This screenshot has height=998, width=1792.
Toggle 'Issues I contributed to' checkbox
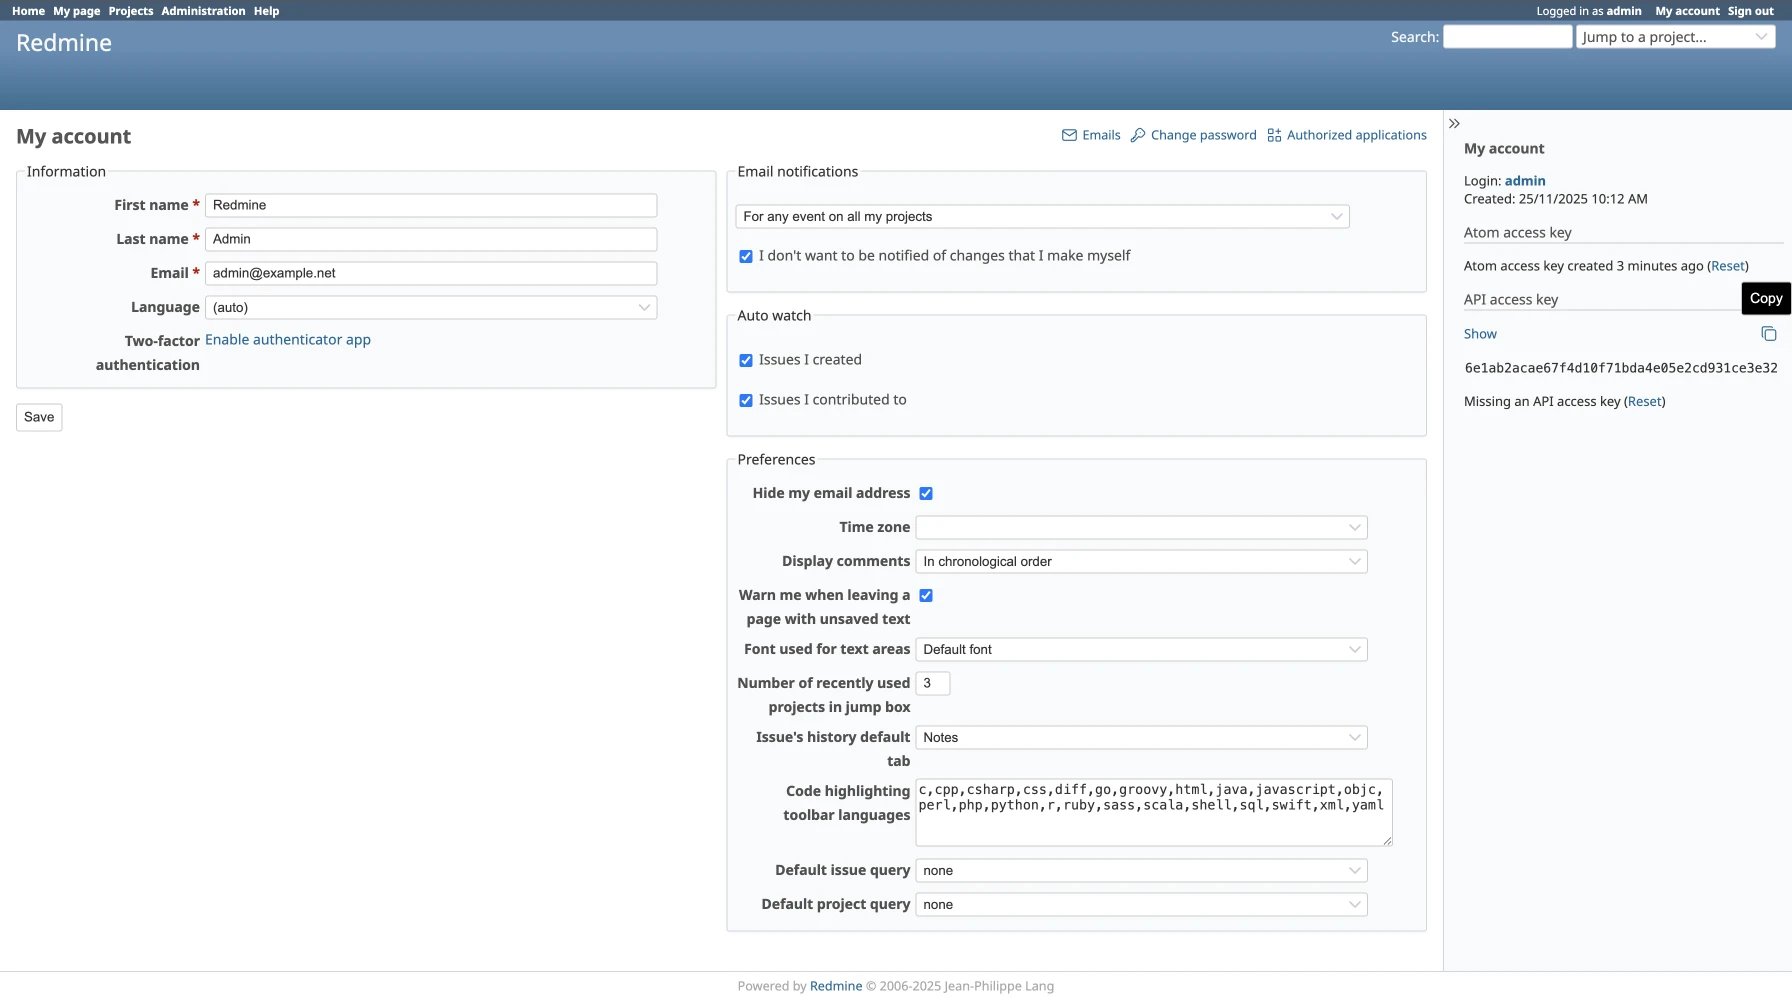(x=746, y=401)
